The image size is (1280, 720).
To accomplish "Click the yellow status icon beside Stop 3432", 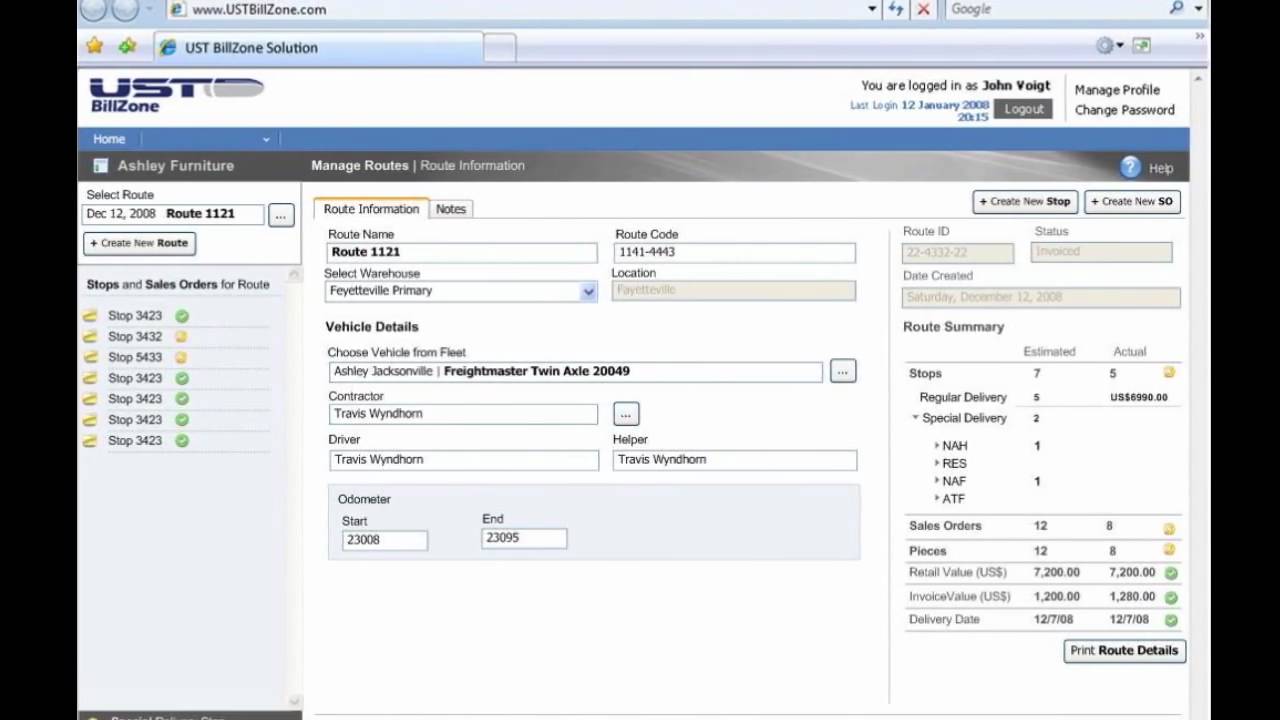I will pos(182,337).
